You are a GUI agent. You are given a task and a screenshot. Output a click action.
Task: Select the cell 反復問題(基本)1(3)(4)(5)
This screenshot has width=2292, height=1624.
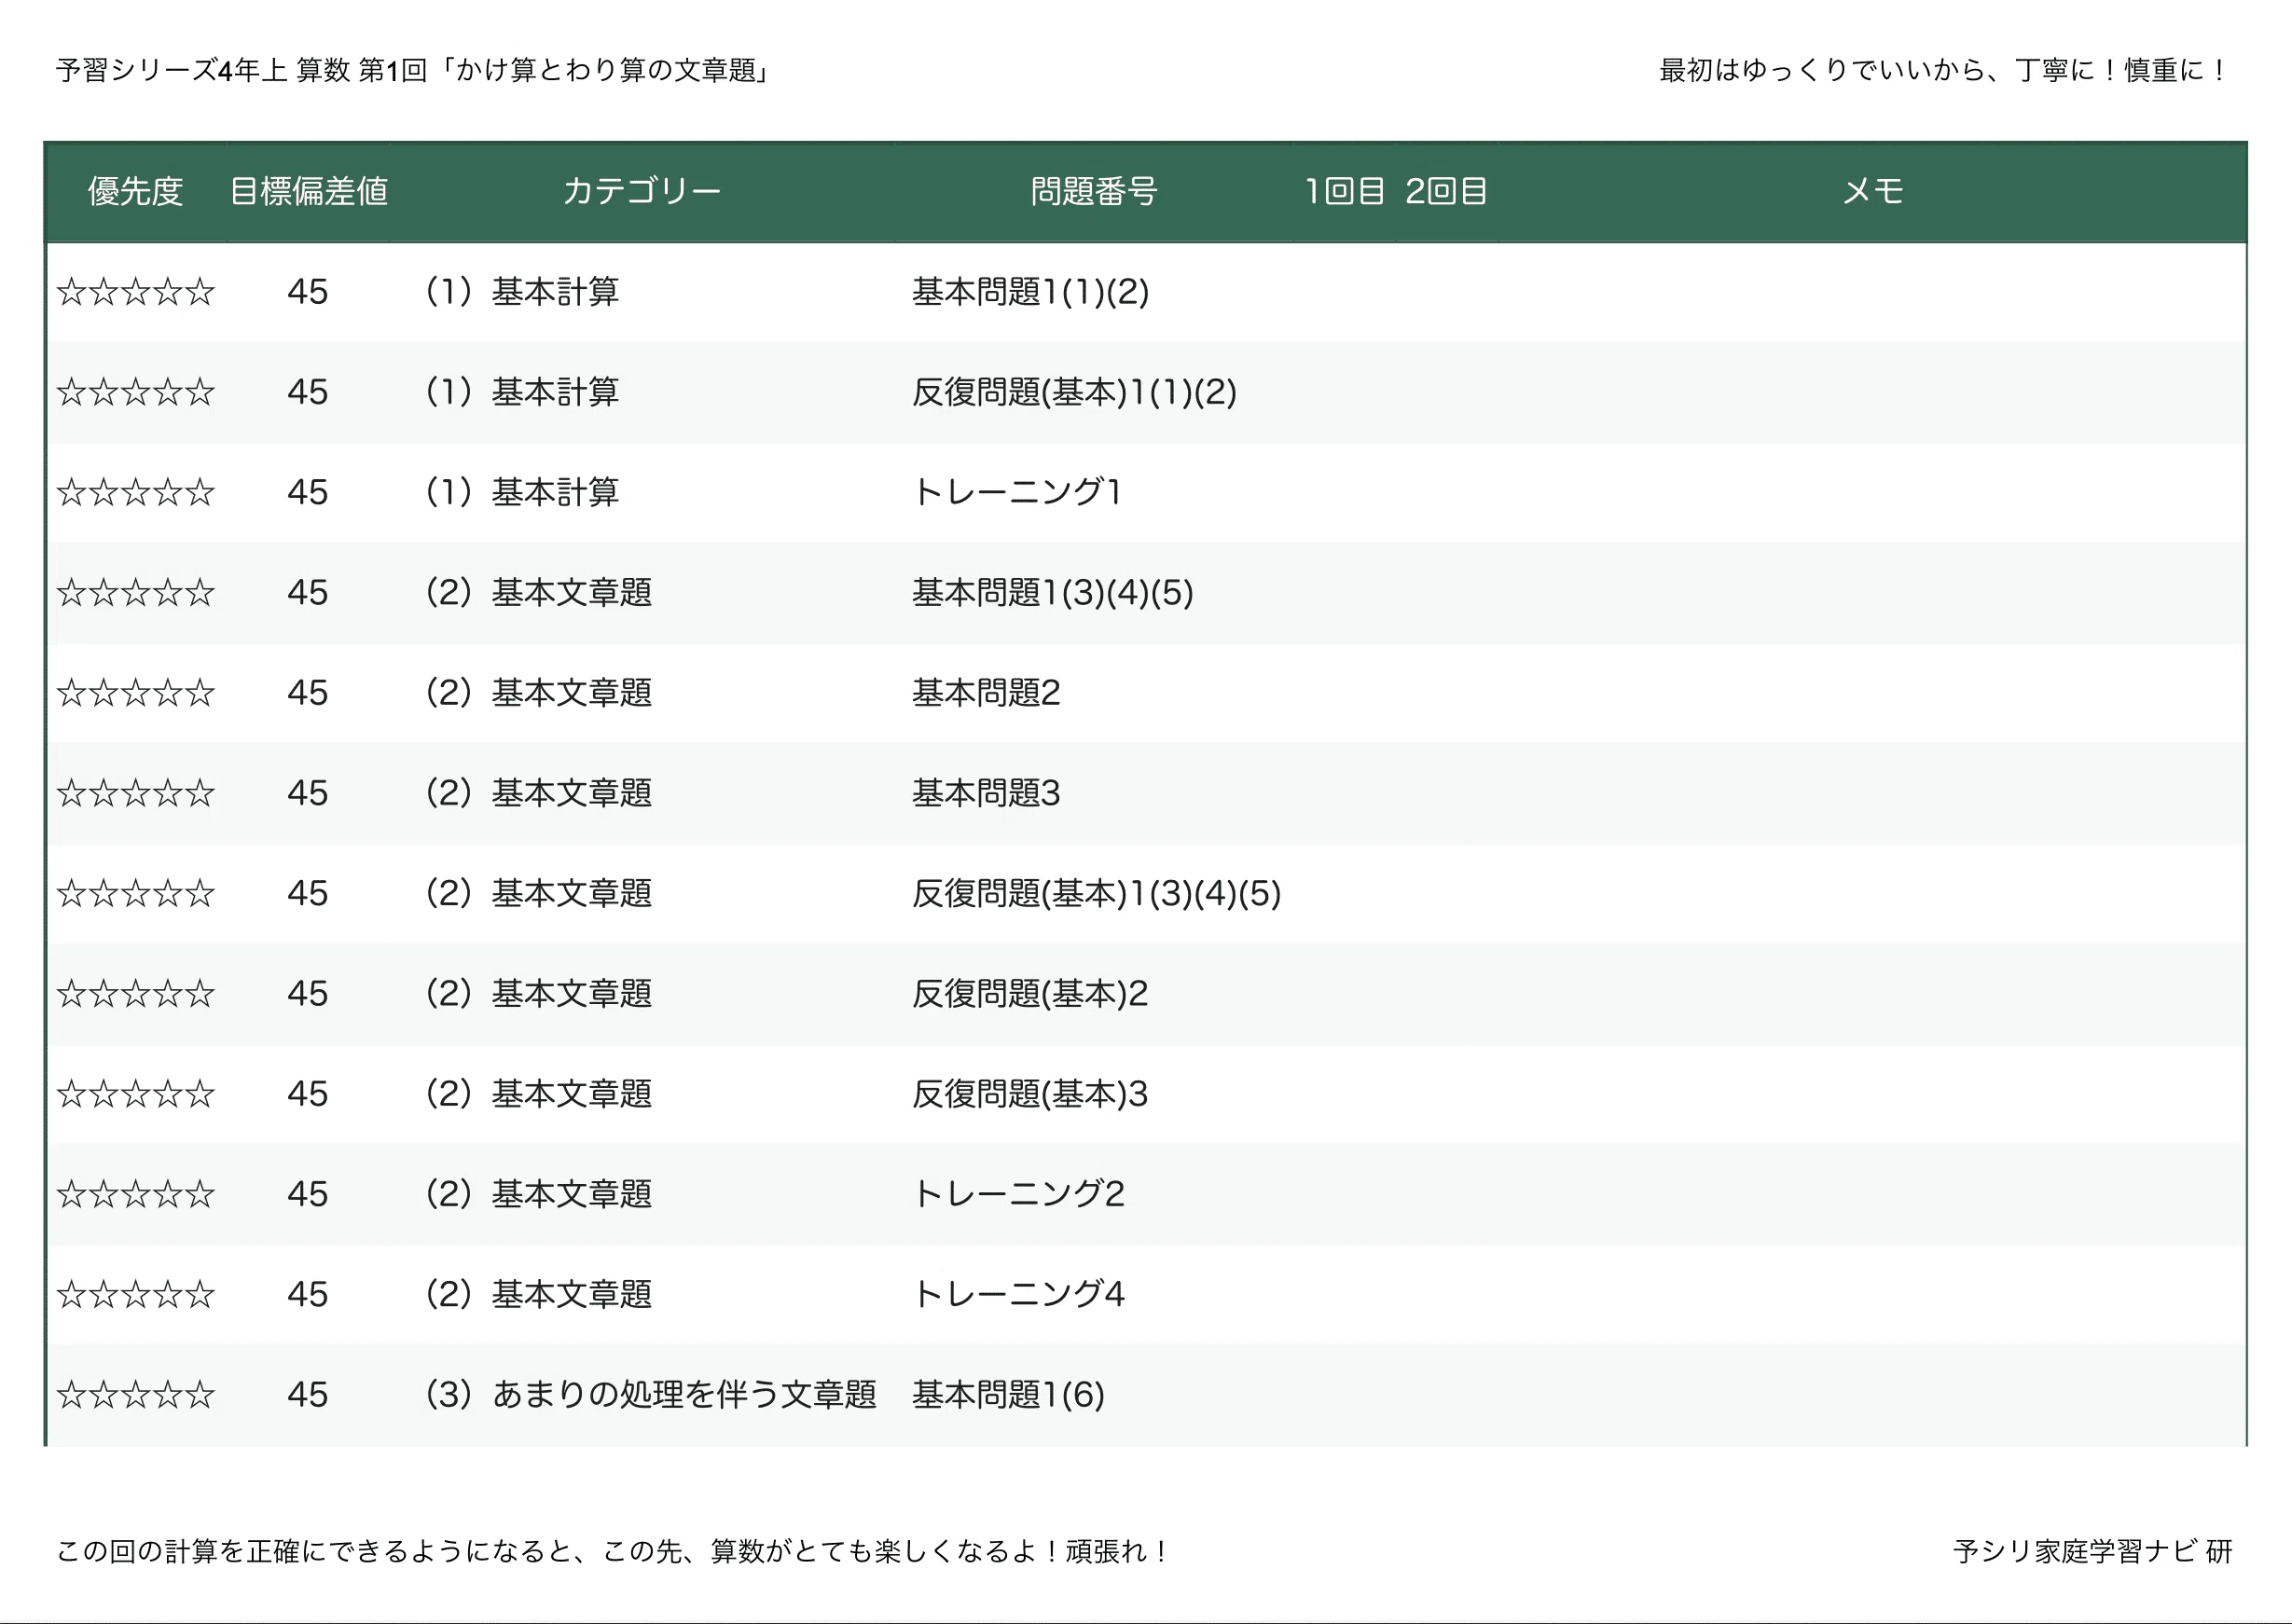click(x=1096, y=893)
